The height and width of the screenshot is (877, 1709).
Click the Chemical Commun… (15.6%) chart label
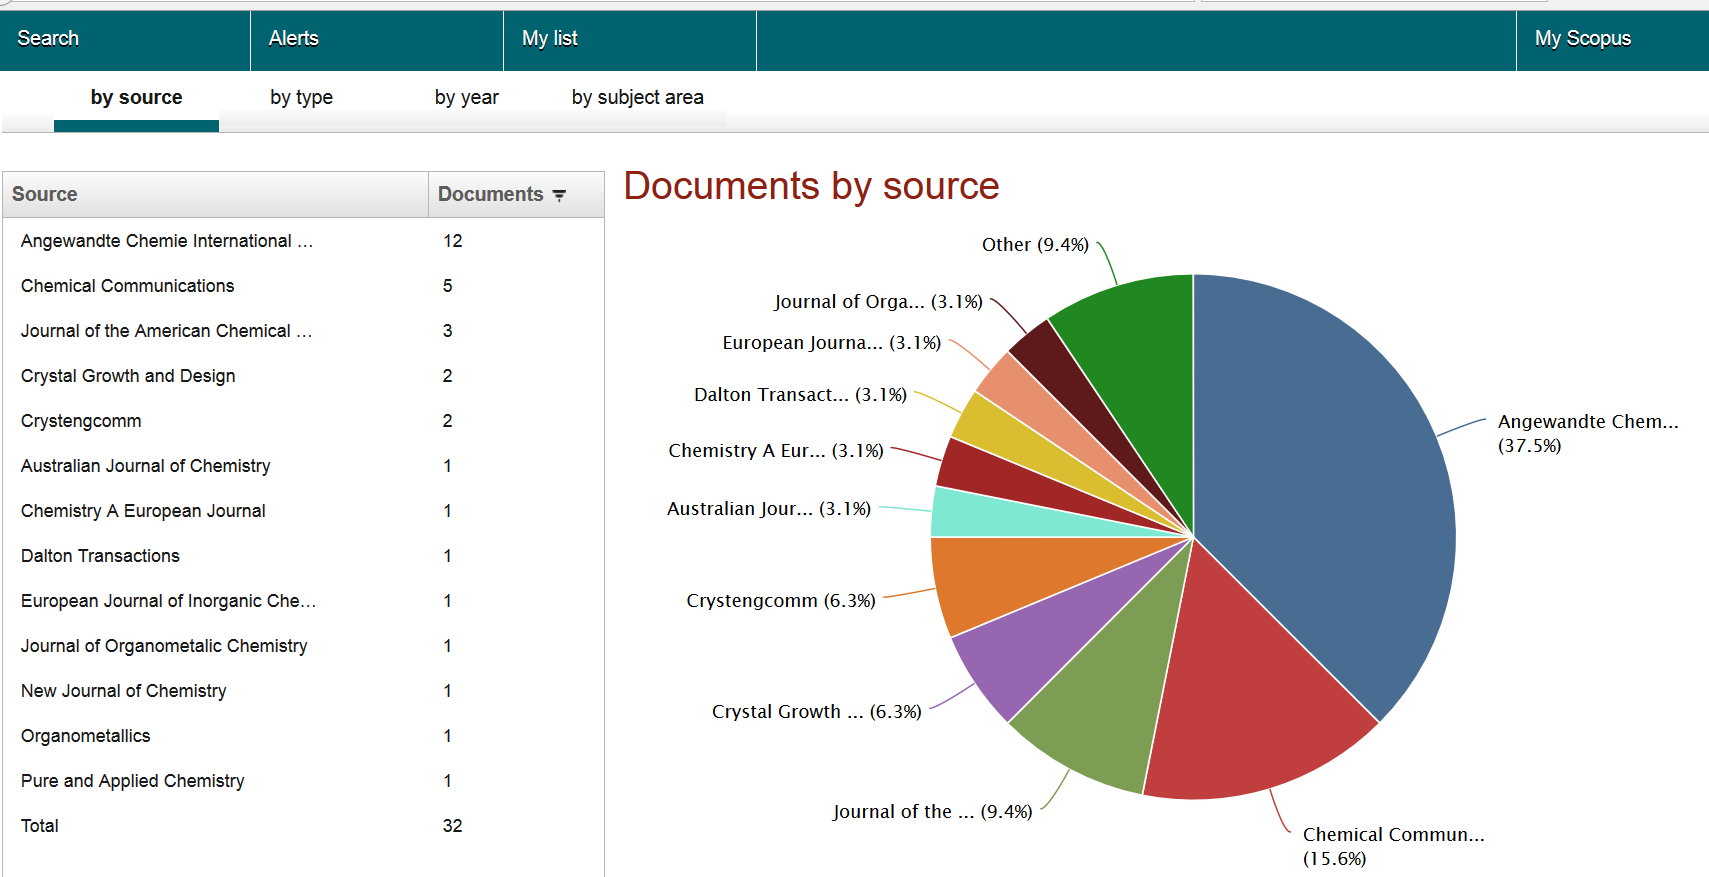coord(1393,846)
